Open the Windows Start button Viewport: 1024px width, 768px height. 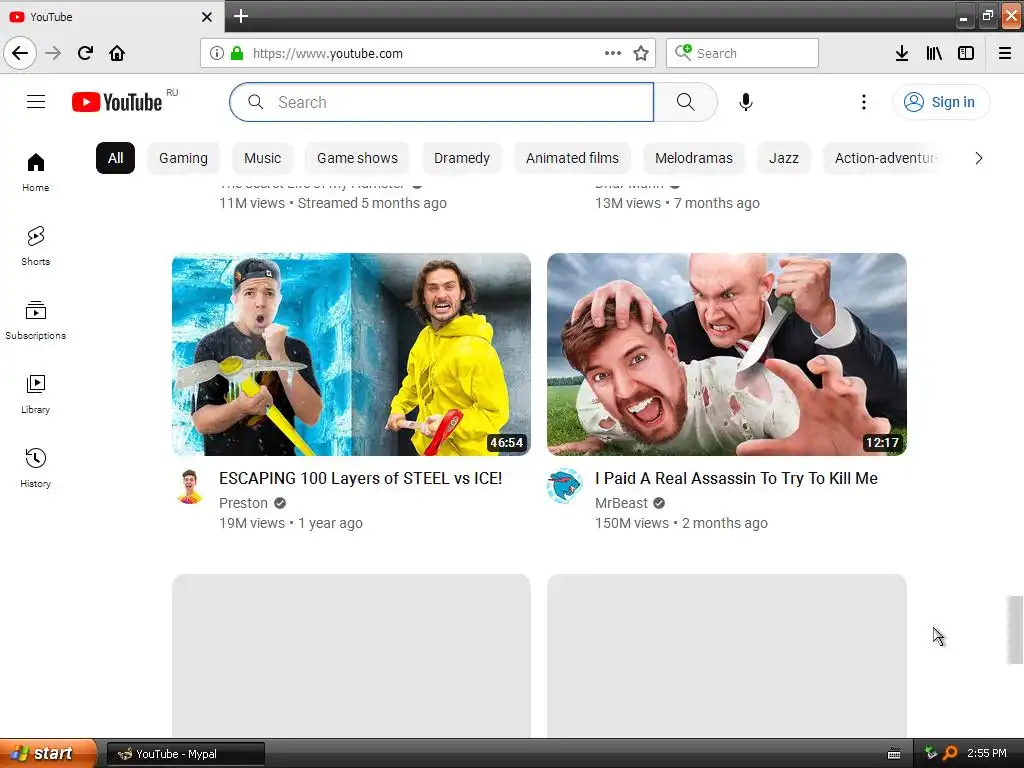click(x=48, y=753)
